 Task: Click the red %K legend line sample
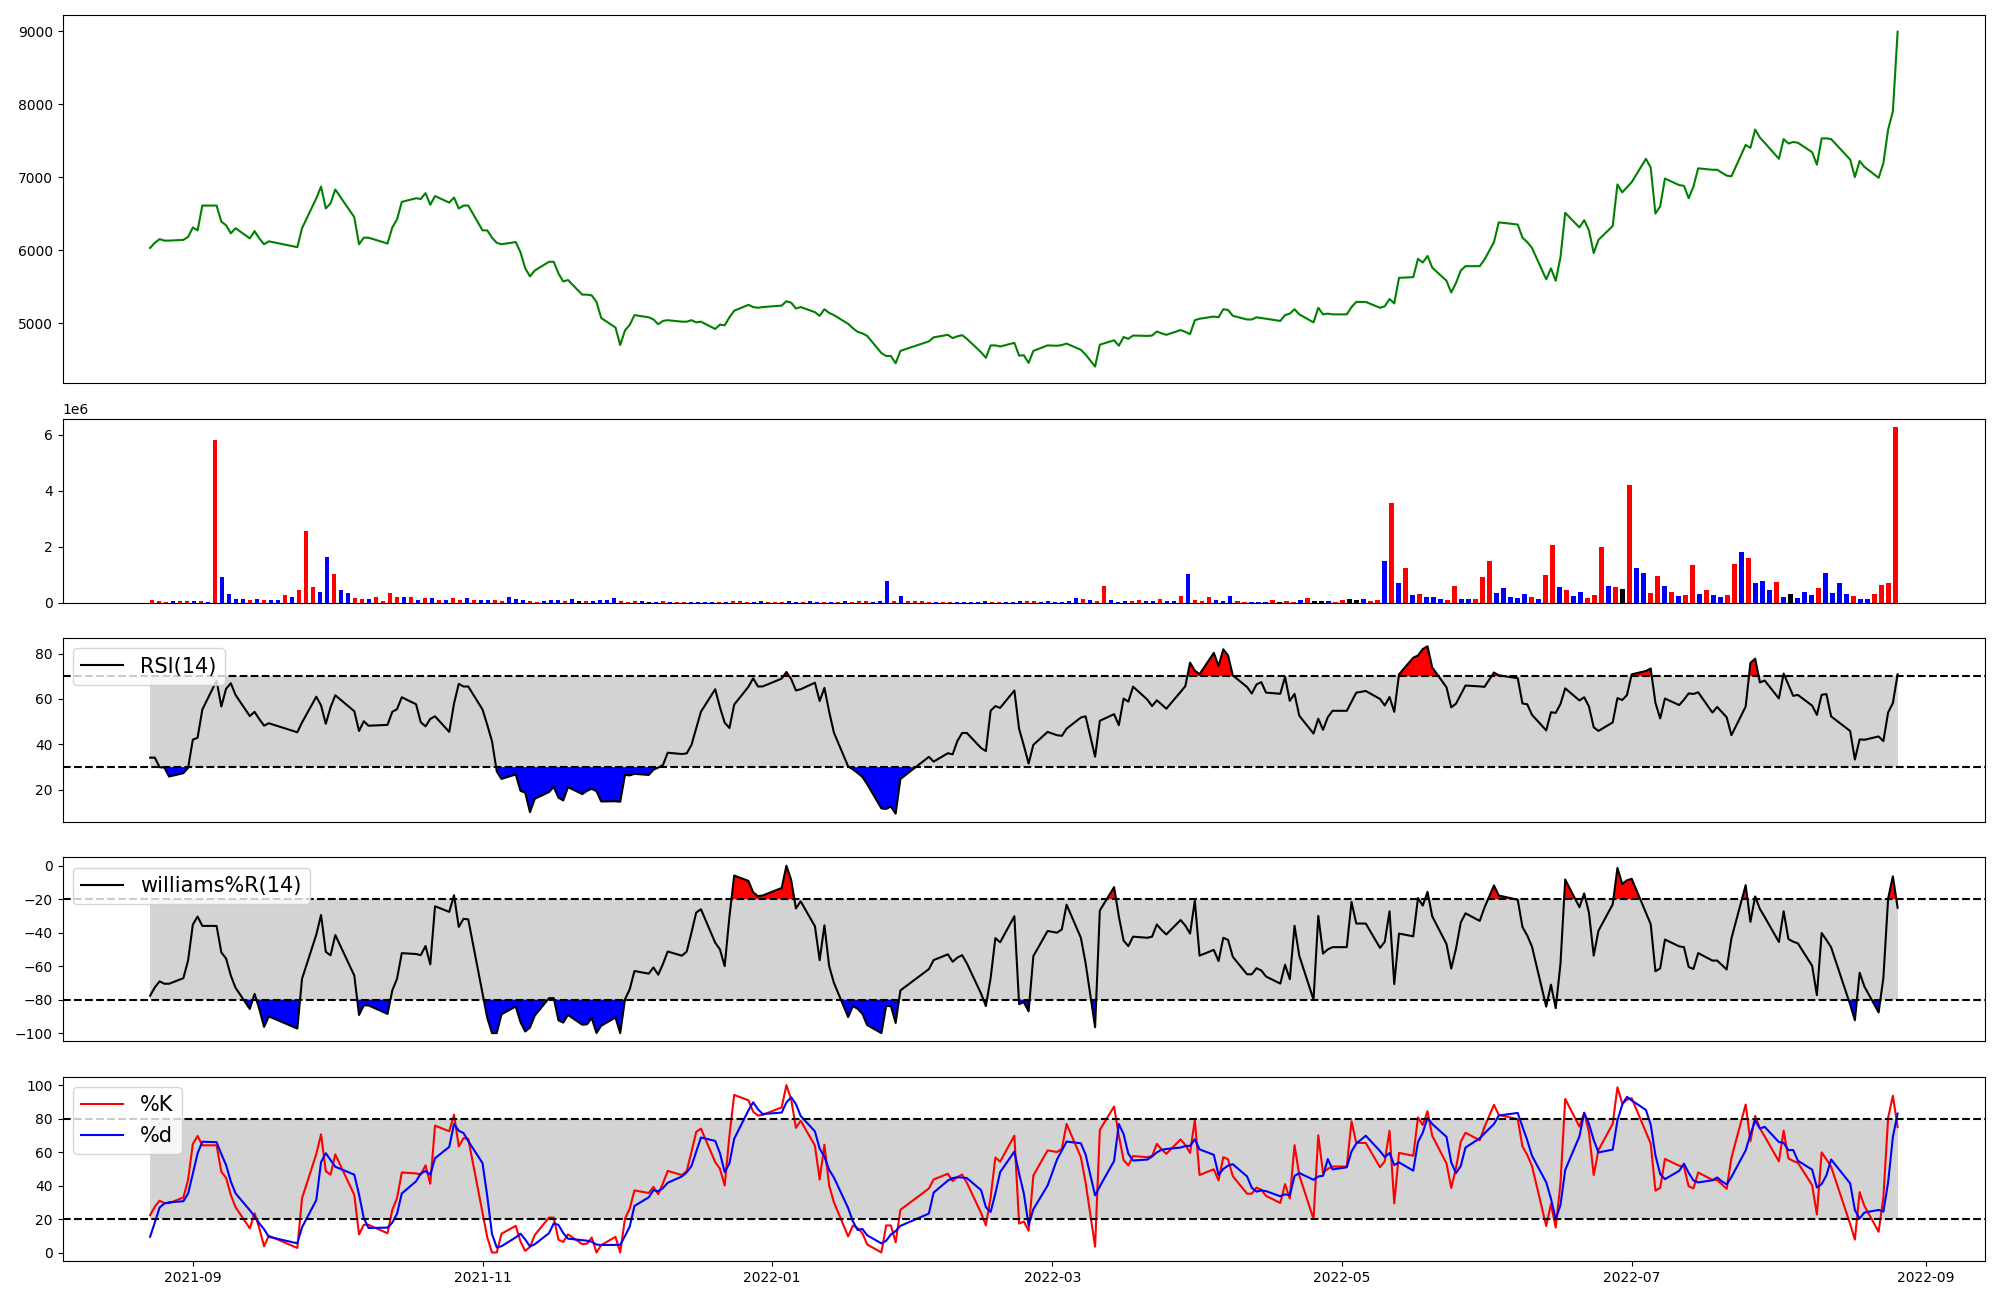(102, 1104)
